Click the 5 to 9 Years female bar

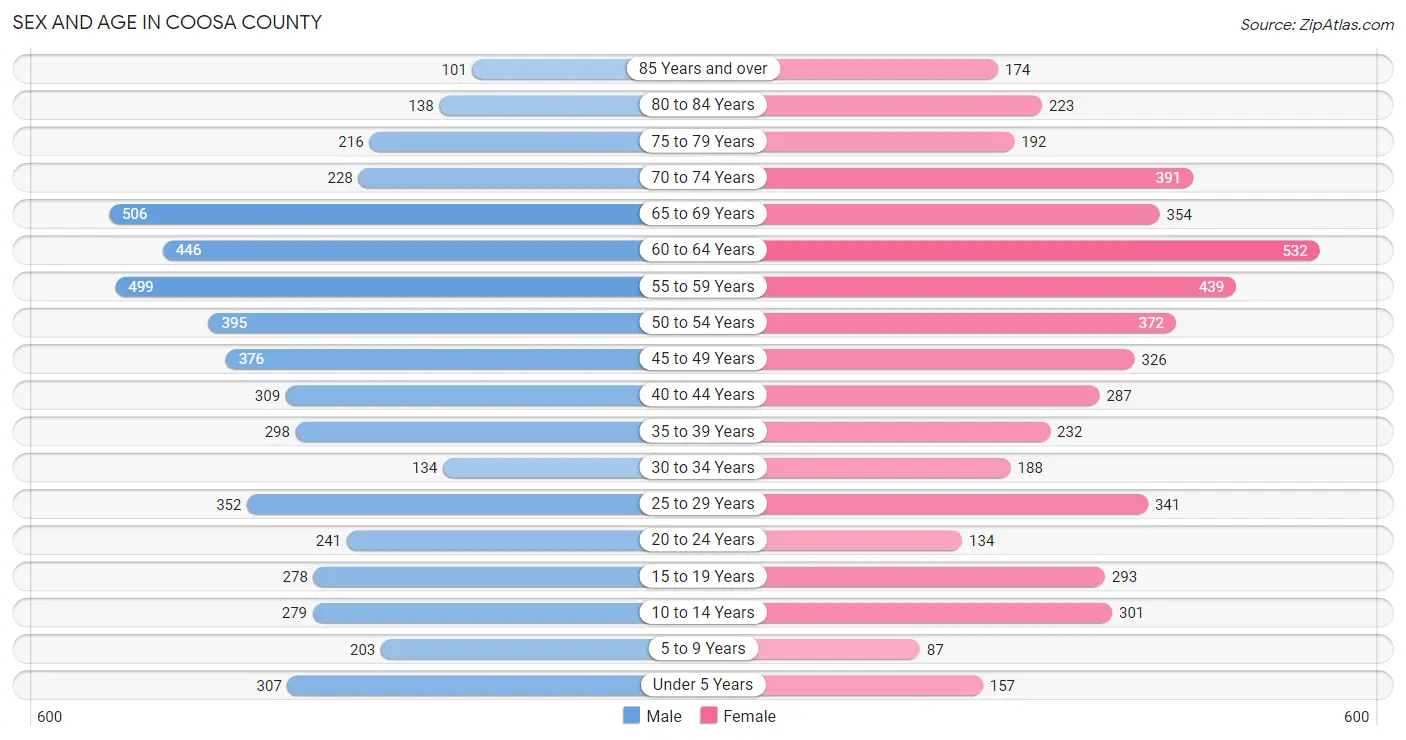coord(840,649)
